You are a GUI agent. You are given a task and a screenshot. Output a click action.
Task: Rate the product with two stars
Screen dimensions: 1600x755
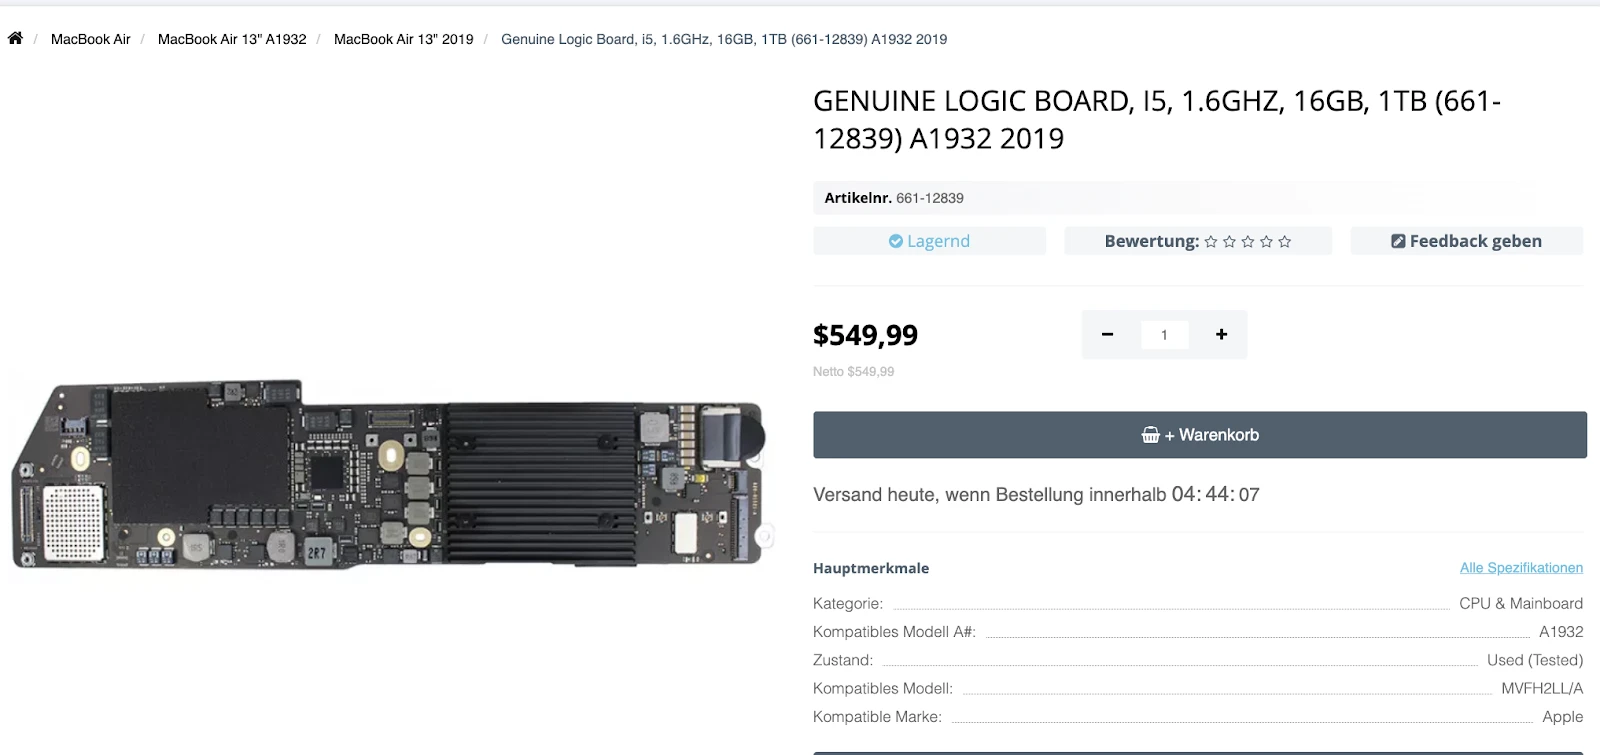coord(1230,240)
